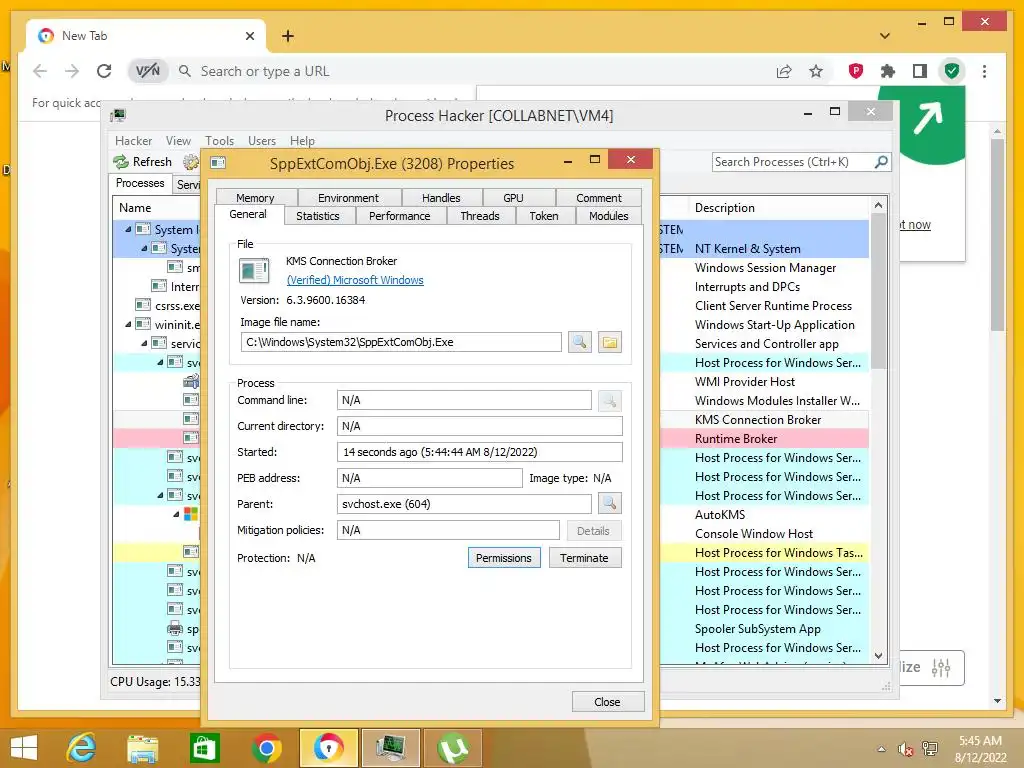The height and width of the screenshot is (768, 1024).
Task: Open Google Chrome from the taskbar
Action: coord(266,748)
